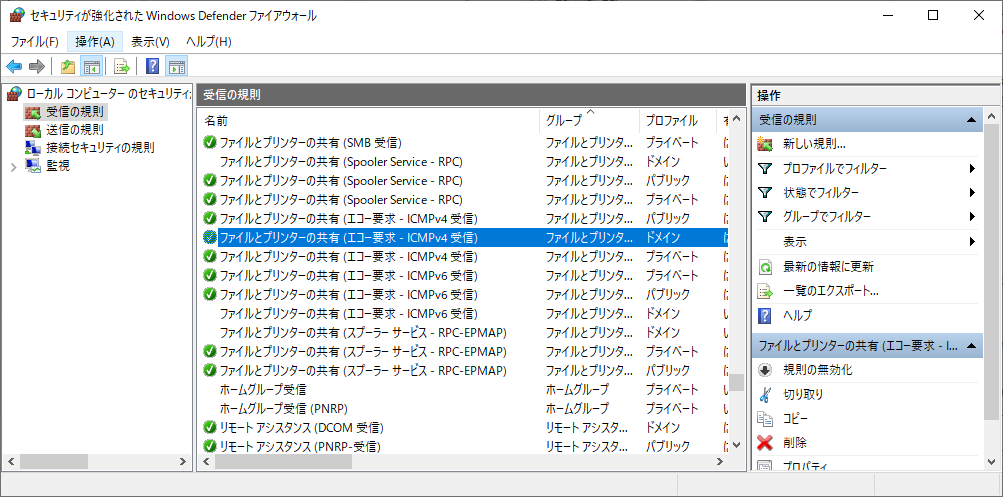Viewport: 1003px width, 497px height.
Task: Select the ドメイン エコー要求 - ICMPv6 受信 rule
Action: [463, 313]
